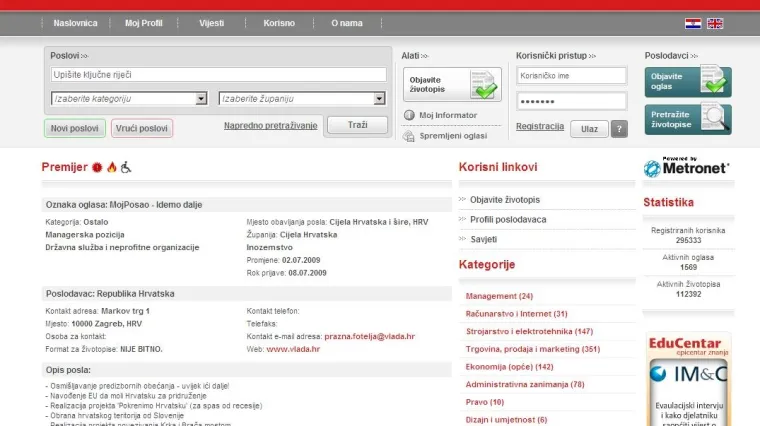Open Ekonomija (opće) (142) category
Screen dimensions: 760x426
509,367
